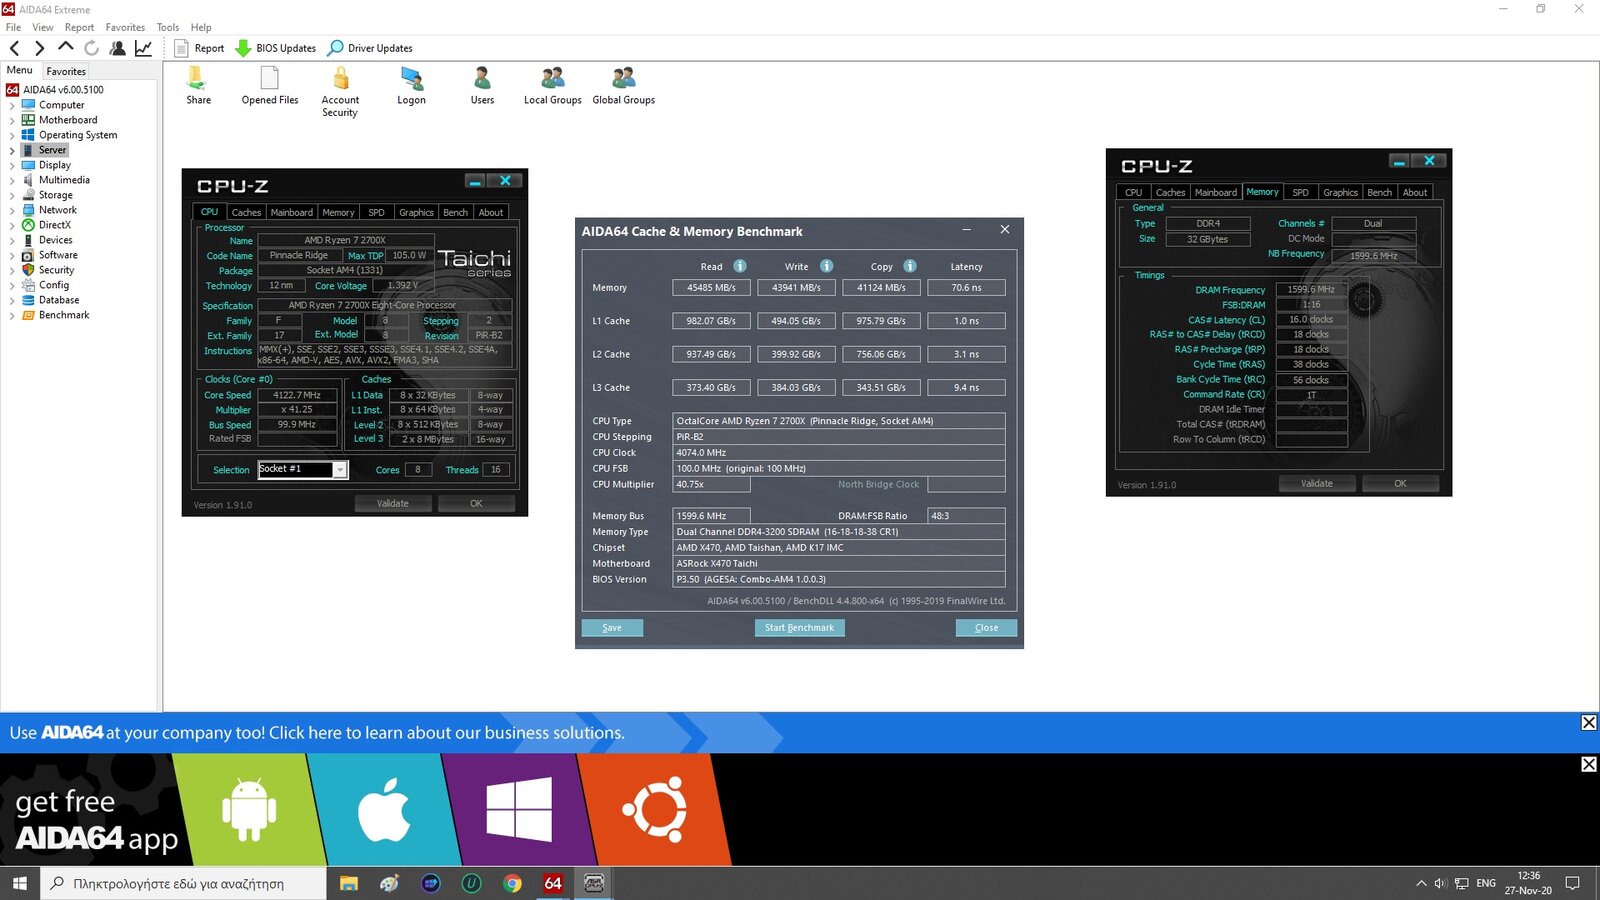The height and width of the screenshot is (900, 1600).
Task: Open the View menu
Action: tap(43, 27)
